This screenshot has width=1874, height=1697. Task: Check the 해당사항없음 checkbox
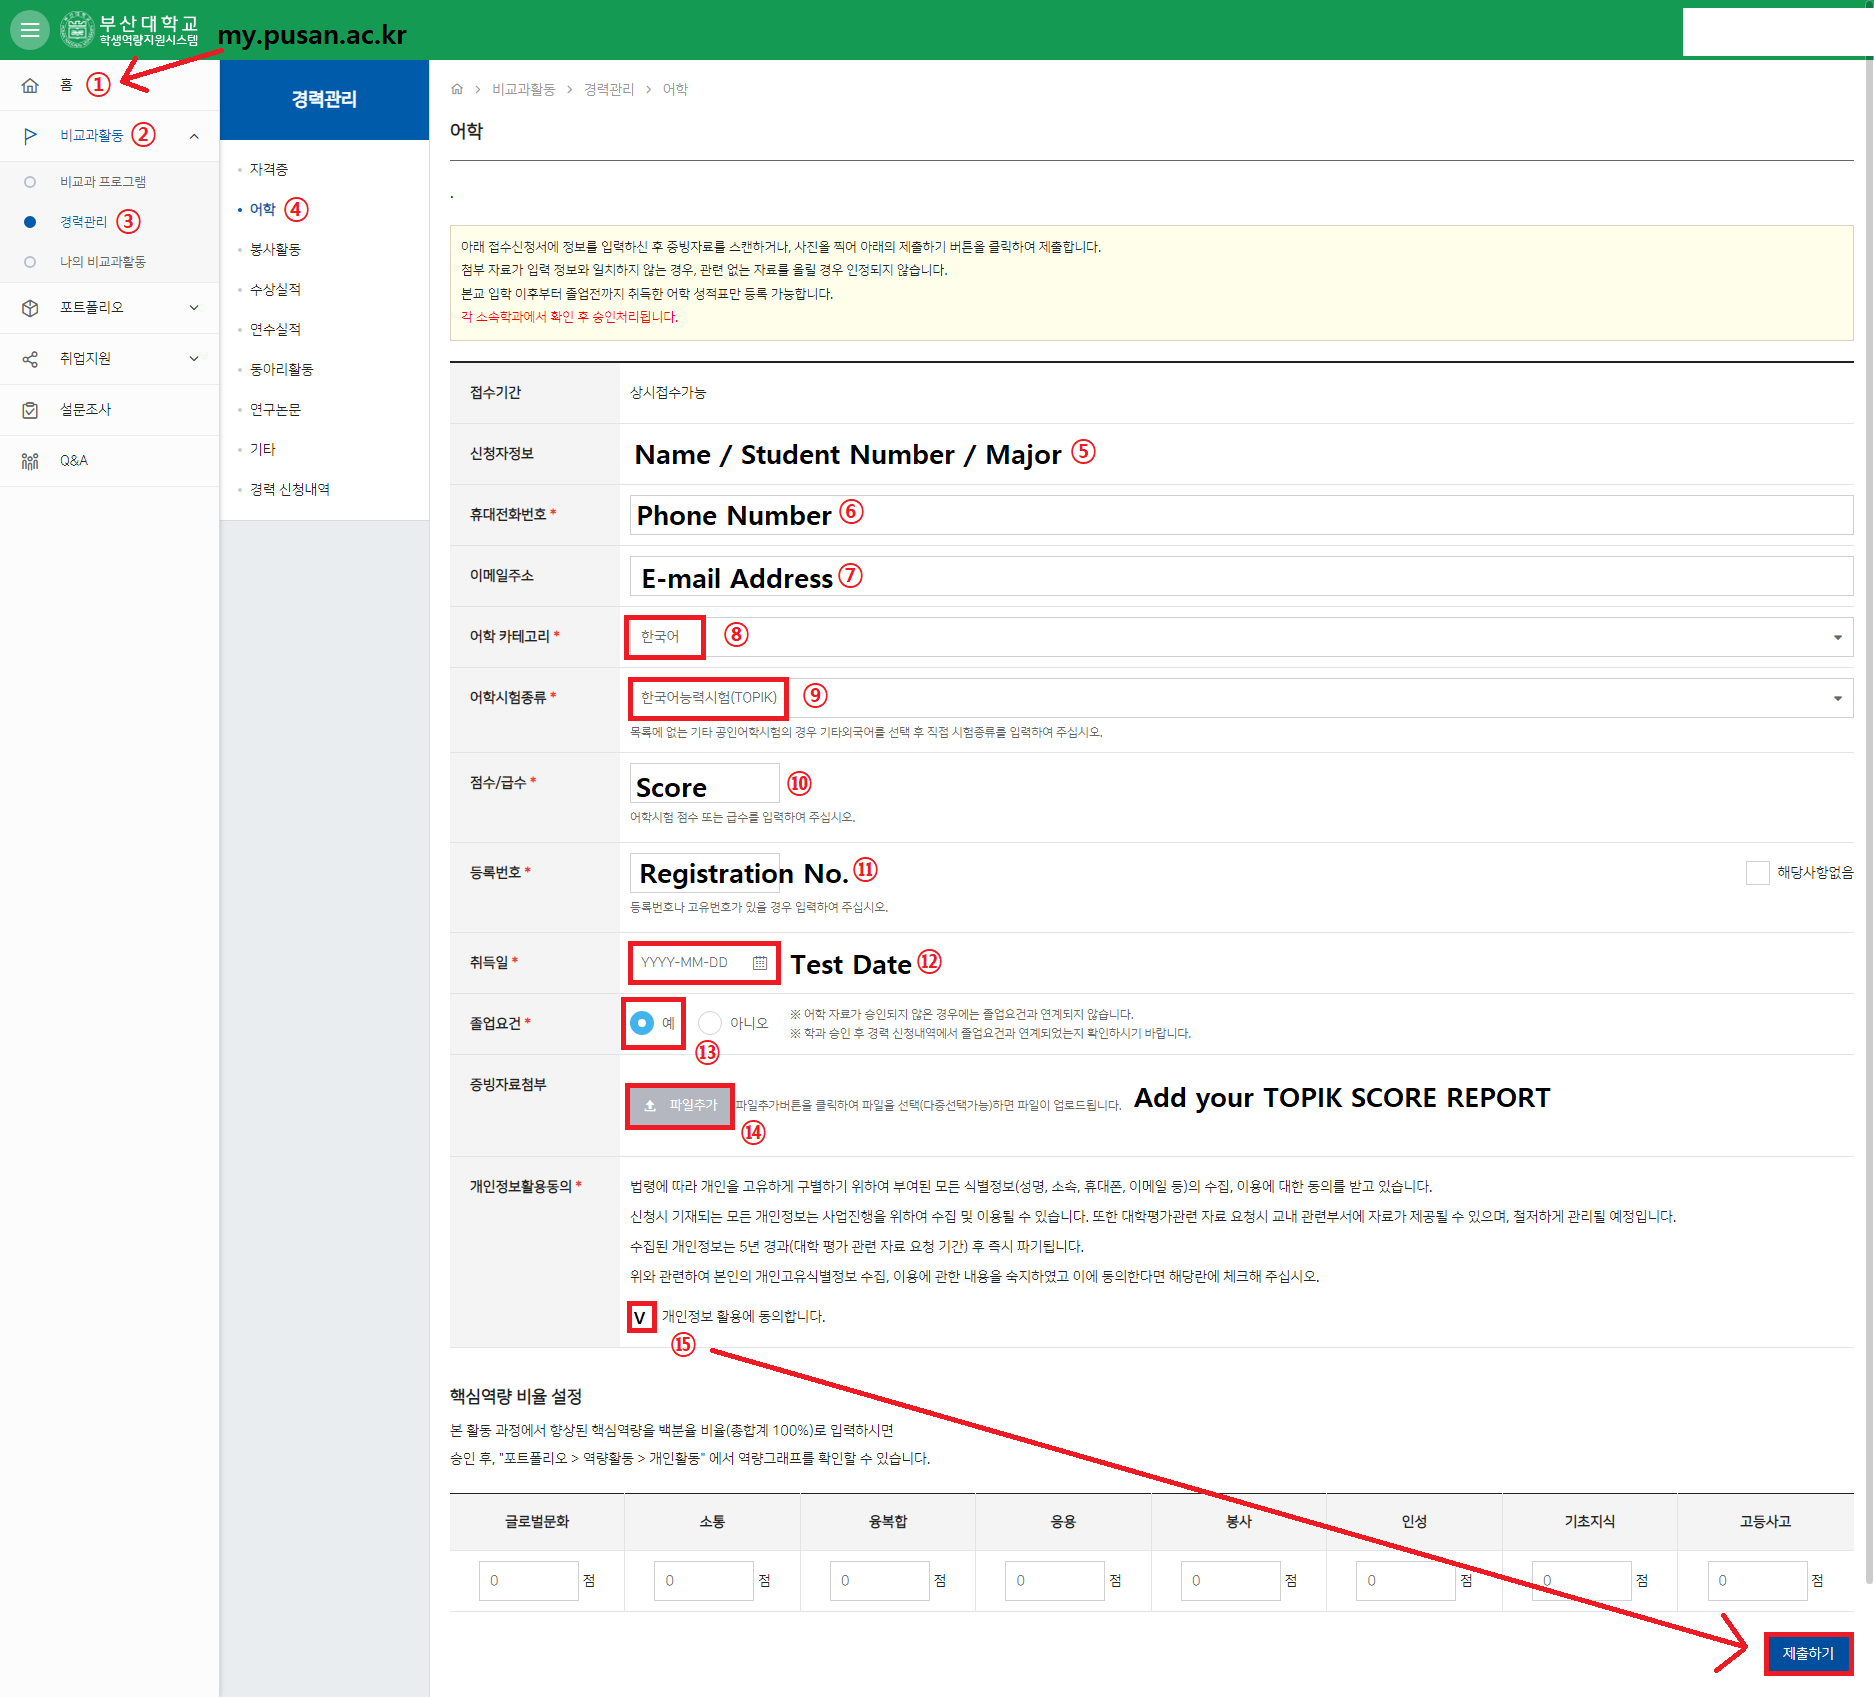coord(1757,873)
